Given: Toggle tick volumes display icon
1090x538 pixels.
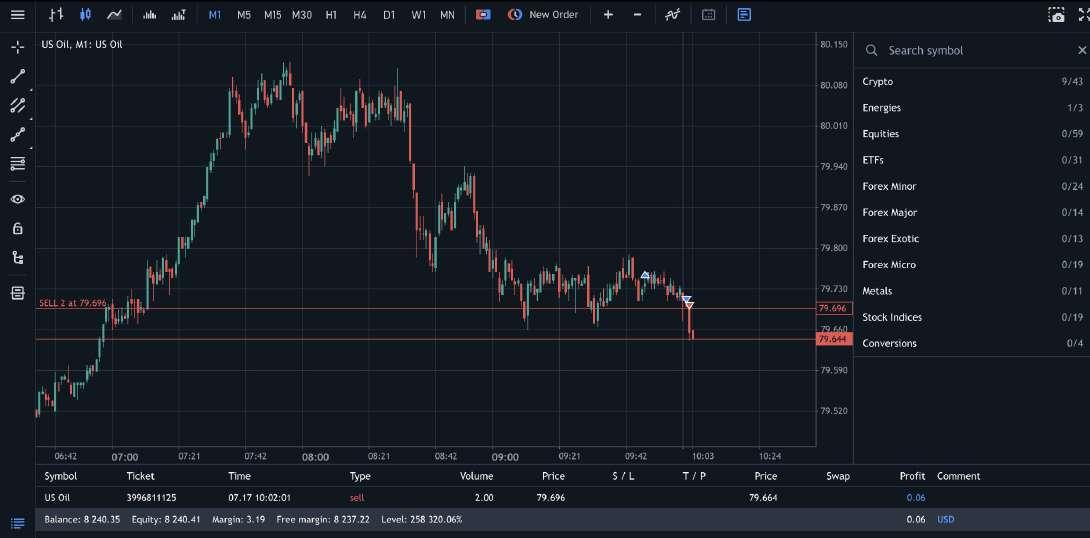Looking at the screenshot, I should click(x=149, y=15).
